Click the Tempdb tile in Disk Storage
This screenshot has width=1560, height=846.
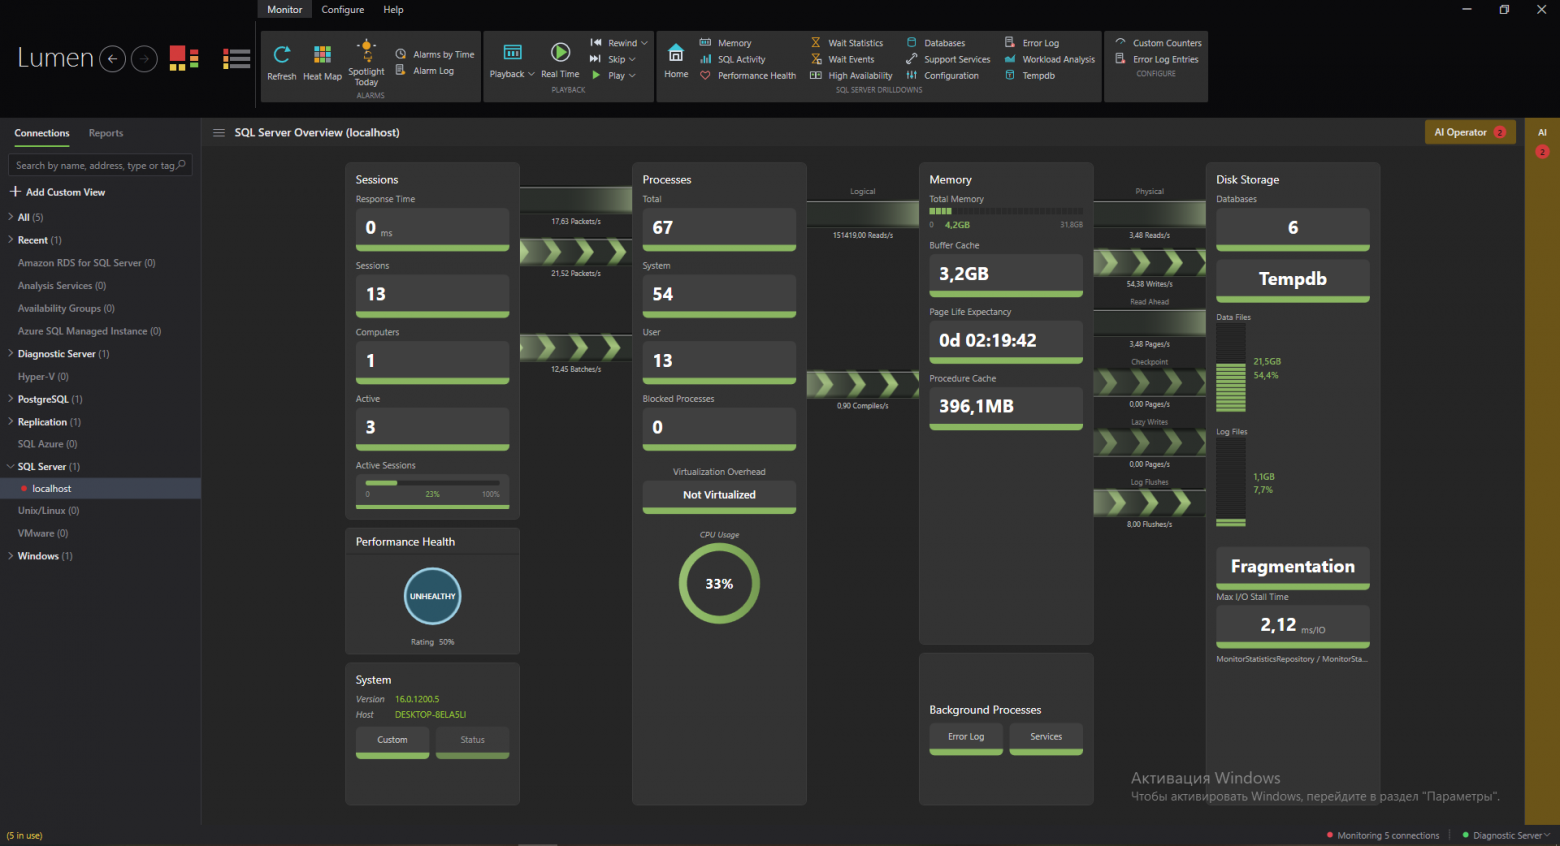pyautogui.click(x=1293, y=281)
